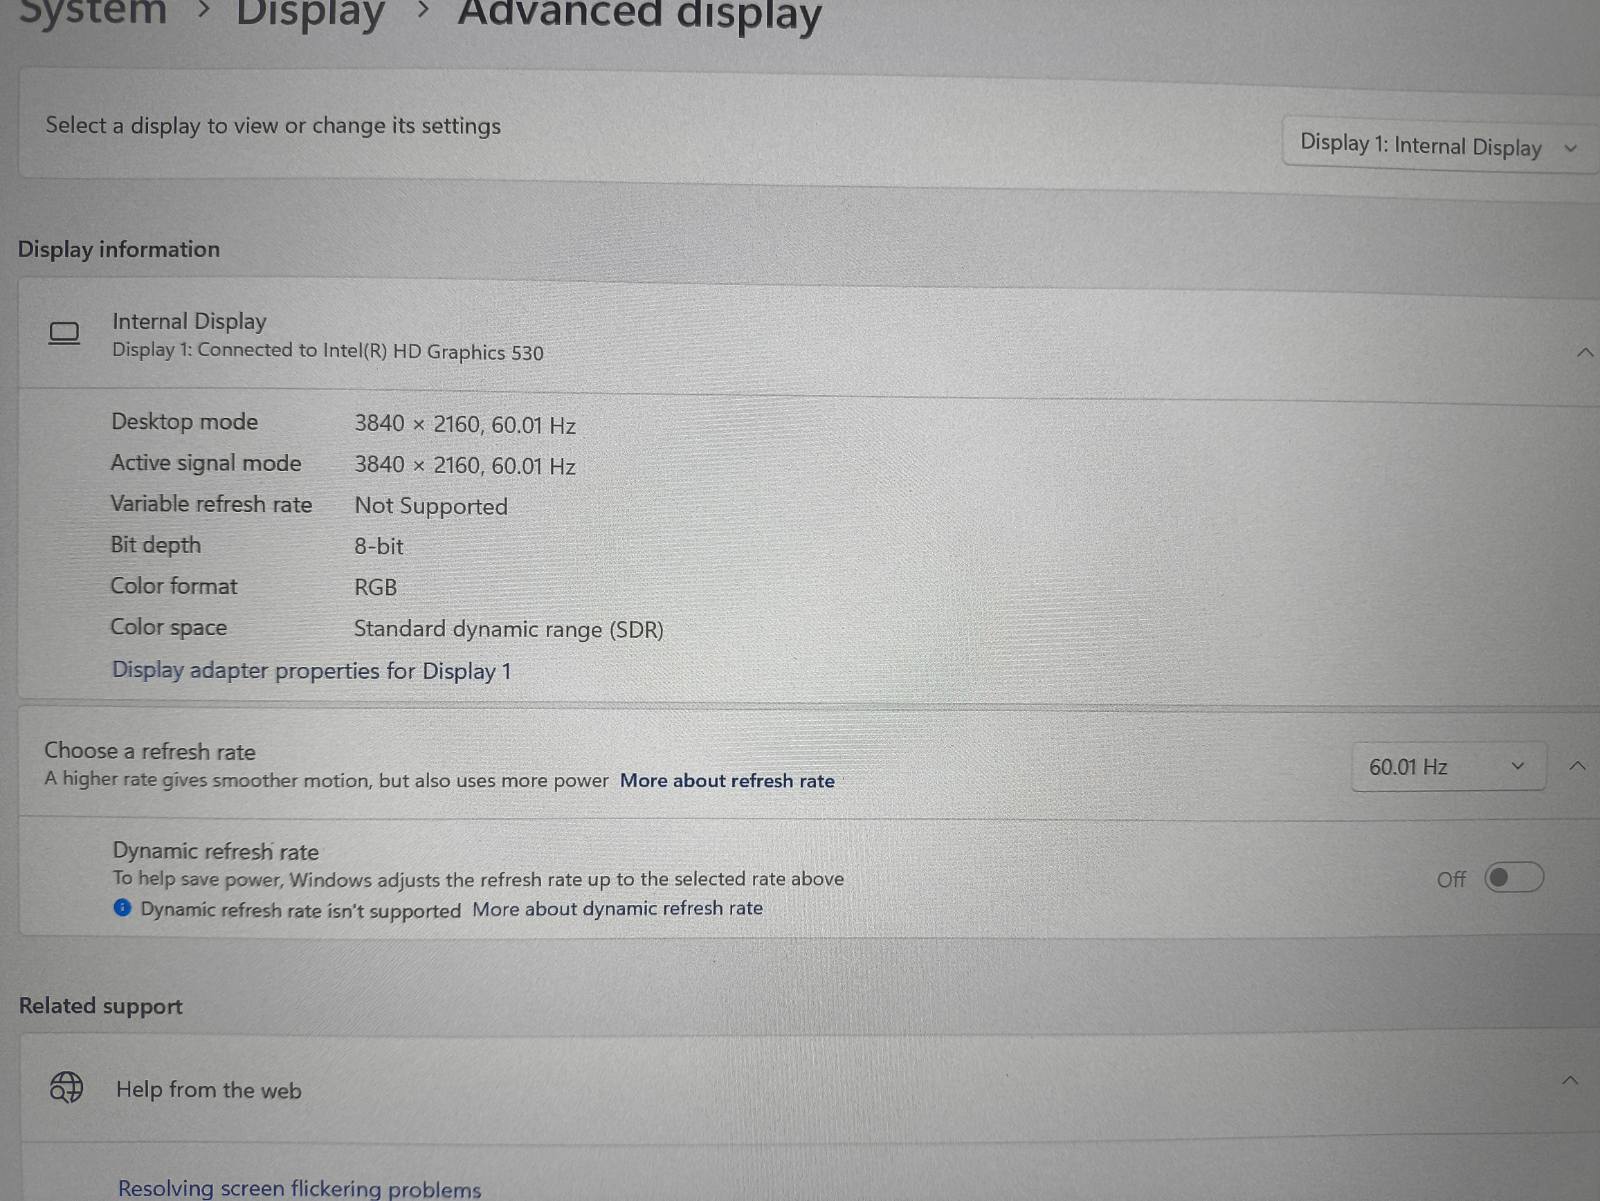Image resolution: width=1600 pixels, height=1201 pixels.
Task: Click the globe icon for Help from the web
Action: [67, 1086]
